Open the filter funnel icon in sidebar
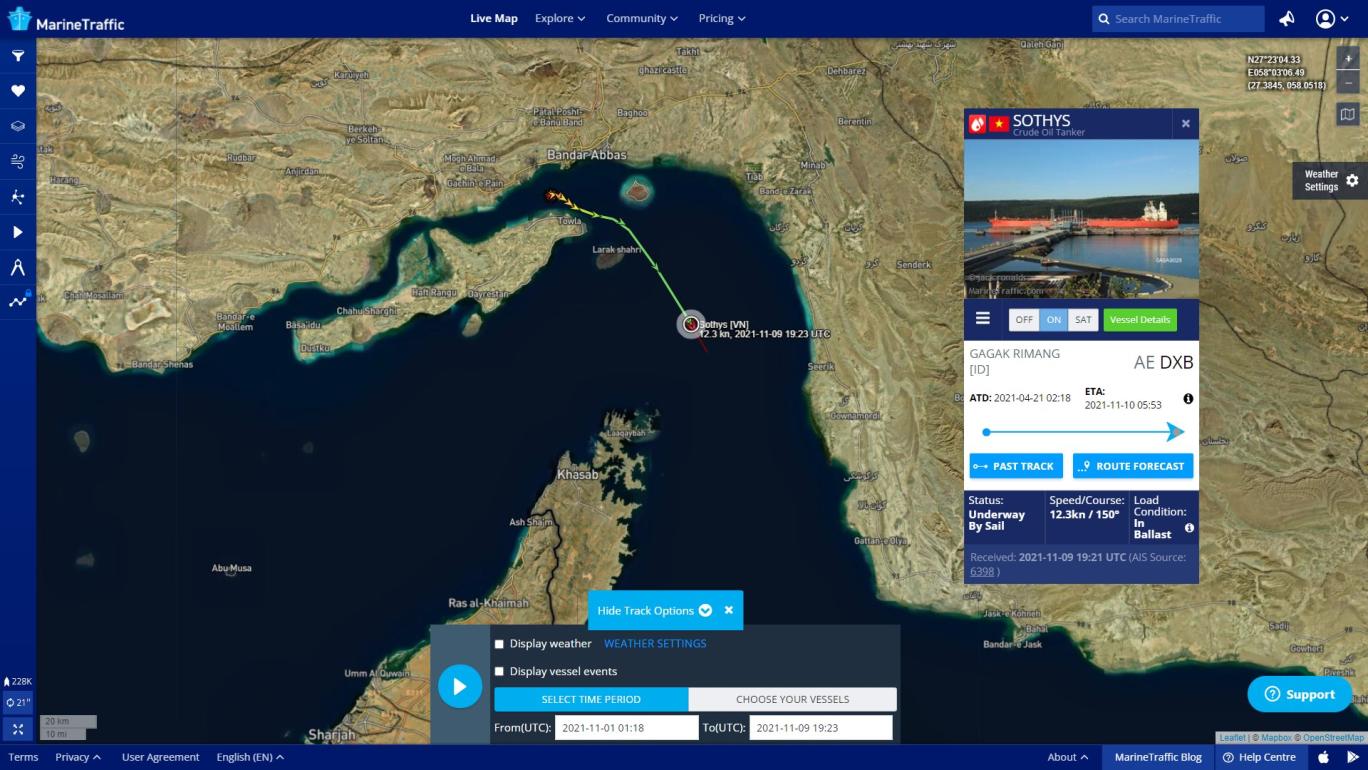Viewport: 1368px width, 770px height. (18, 56)
